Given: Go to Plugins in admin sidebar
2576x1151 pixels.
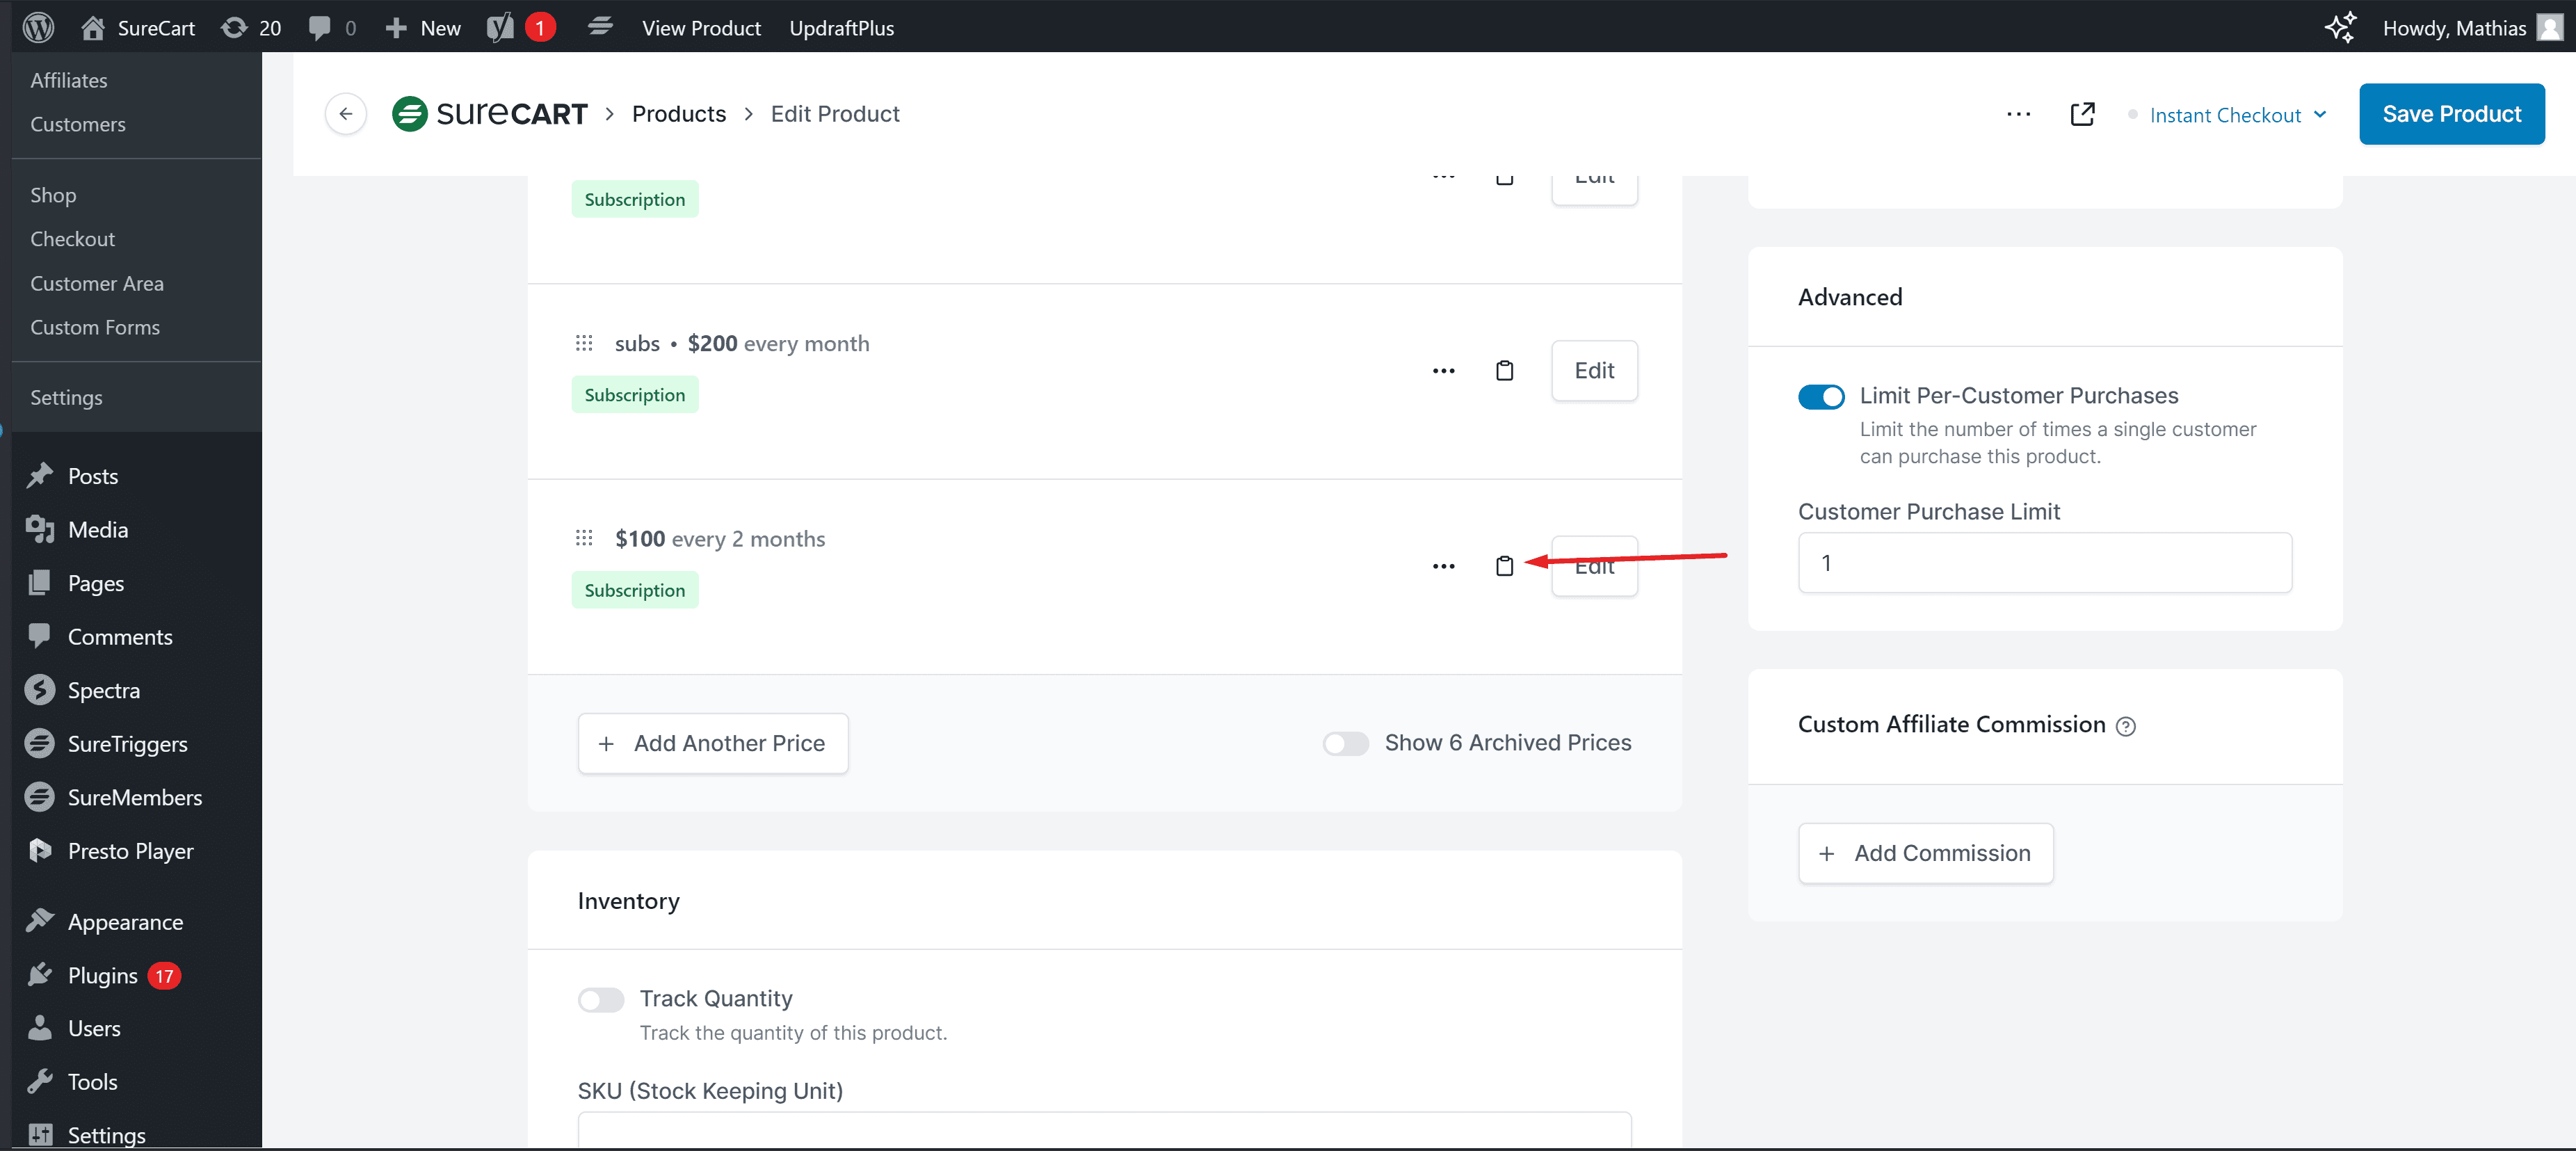Looking at the screenshot, I should (x=102, y=976).
